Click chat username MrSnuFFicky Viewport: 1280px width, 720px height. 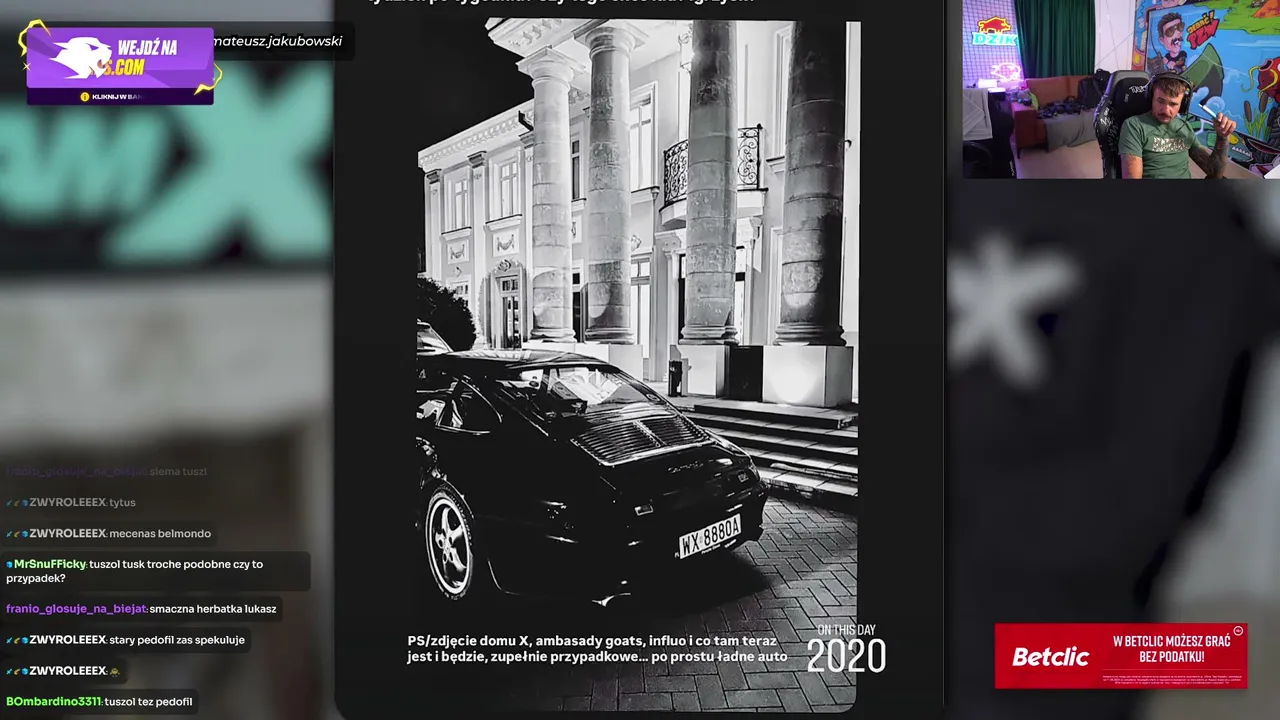50,565
